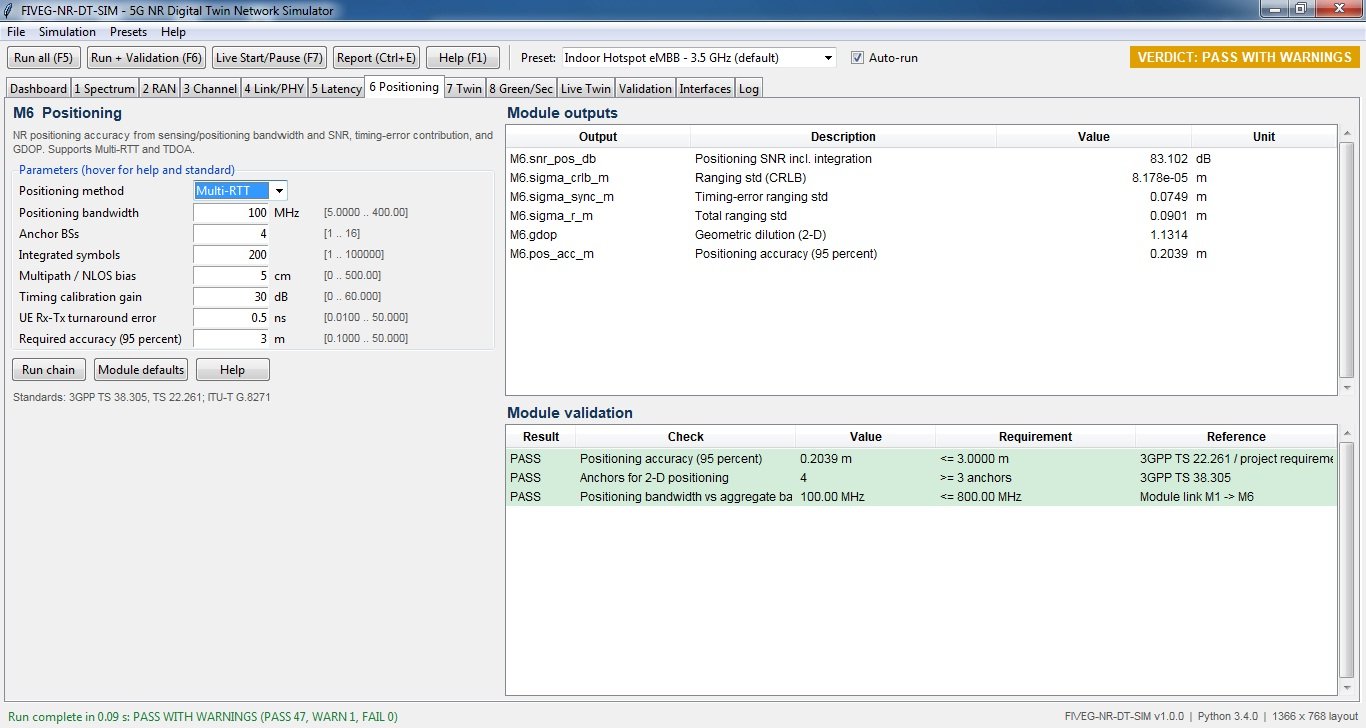
Task: Click Run + Validation (F6) button
Action: coord(146,58)
